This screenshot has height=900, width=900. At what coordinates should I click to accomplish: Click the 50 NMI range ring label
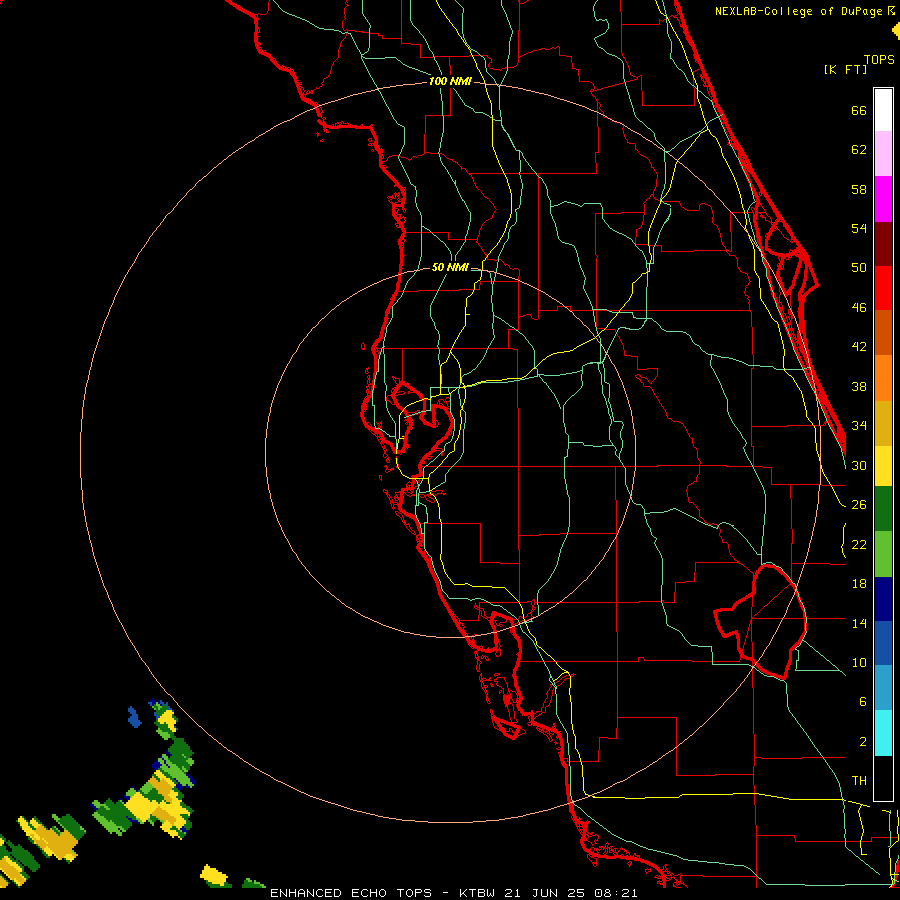pos(450,267)
